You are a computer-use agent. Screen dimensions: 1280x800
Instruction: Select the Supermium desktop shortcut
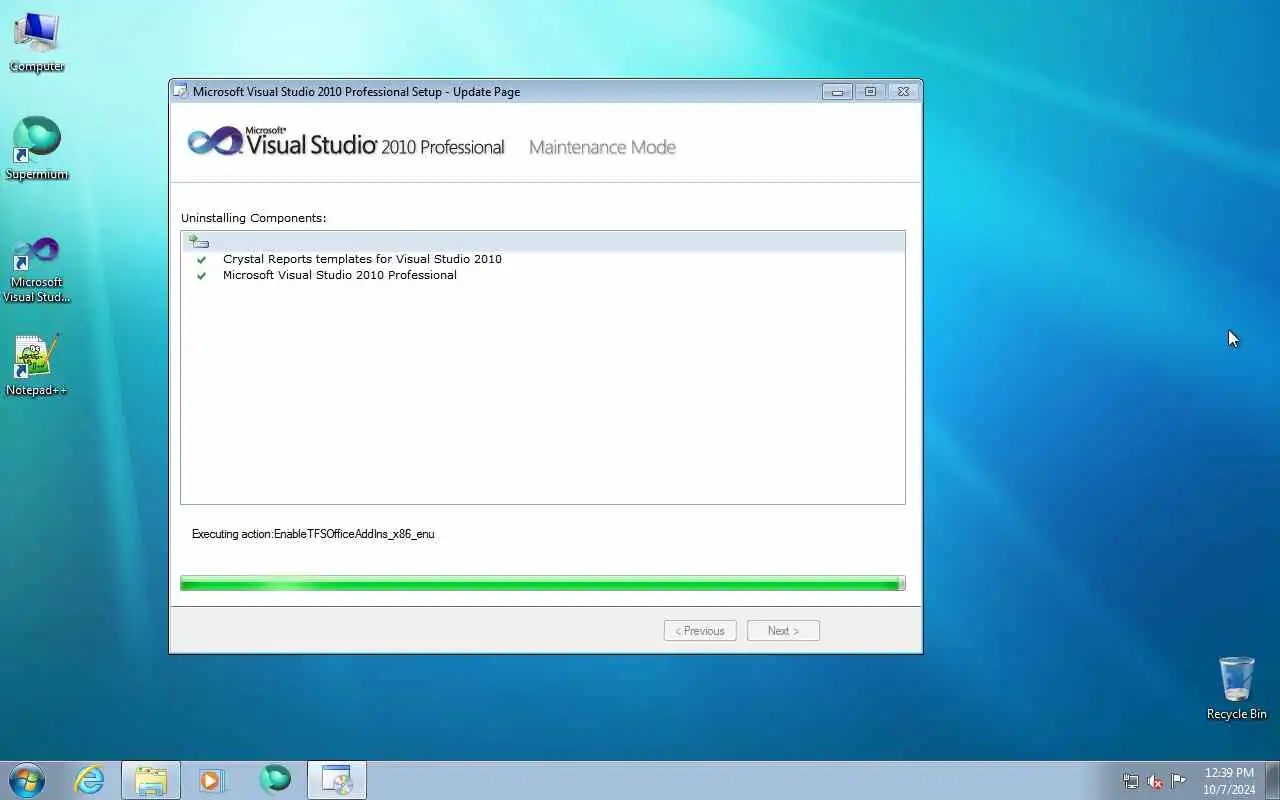[x=37, y=148]
